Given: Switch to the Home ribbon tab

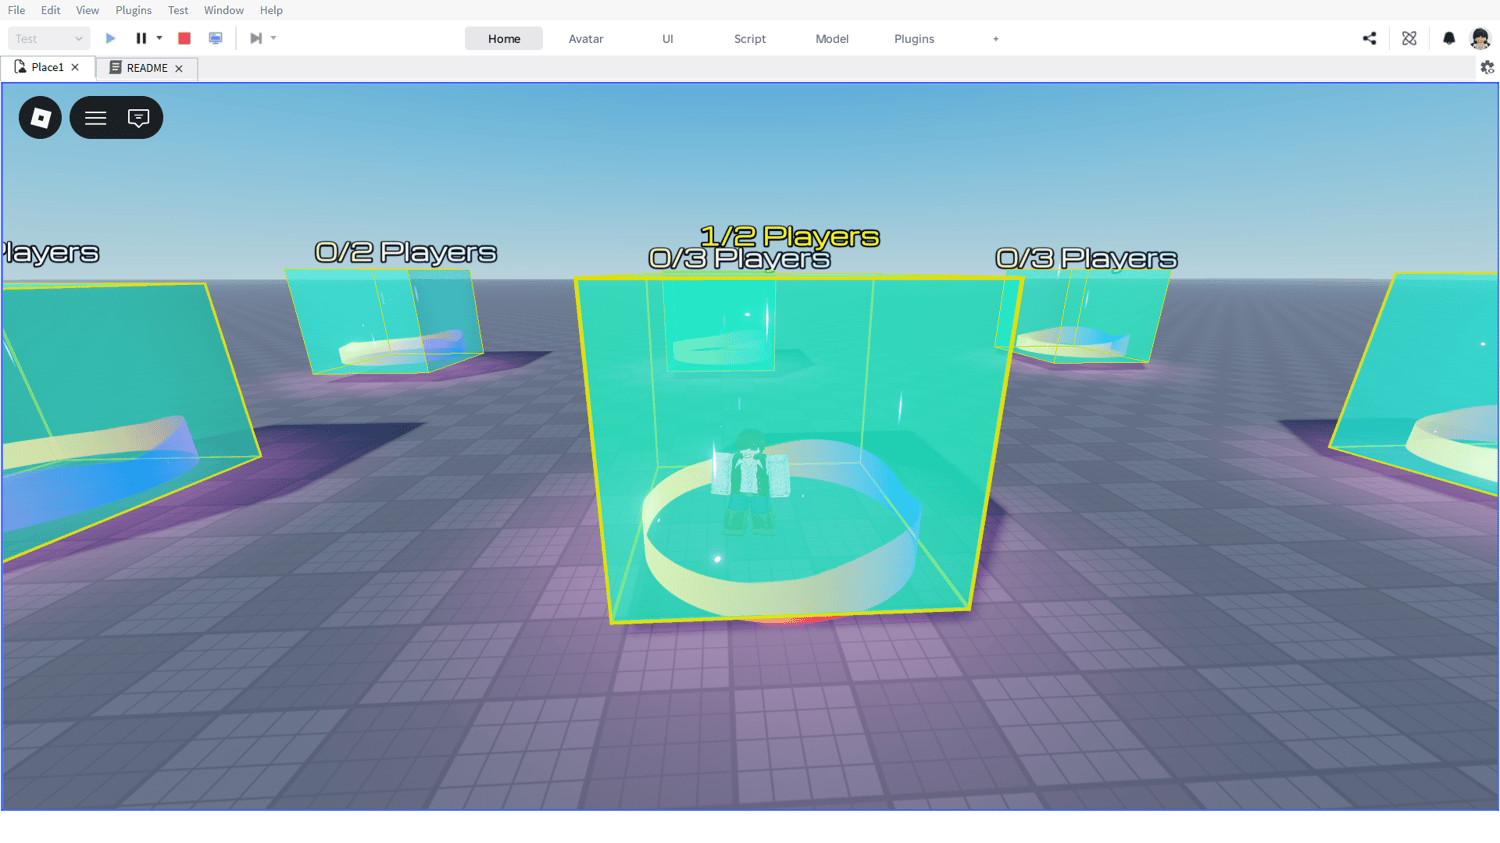Looking at the screenshot, I should click(x=504, y=38).
